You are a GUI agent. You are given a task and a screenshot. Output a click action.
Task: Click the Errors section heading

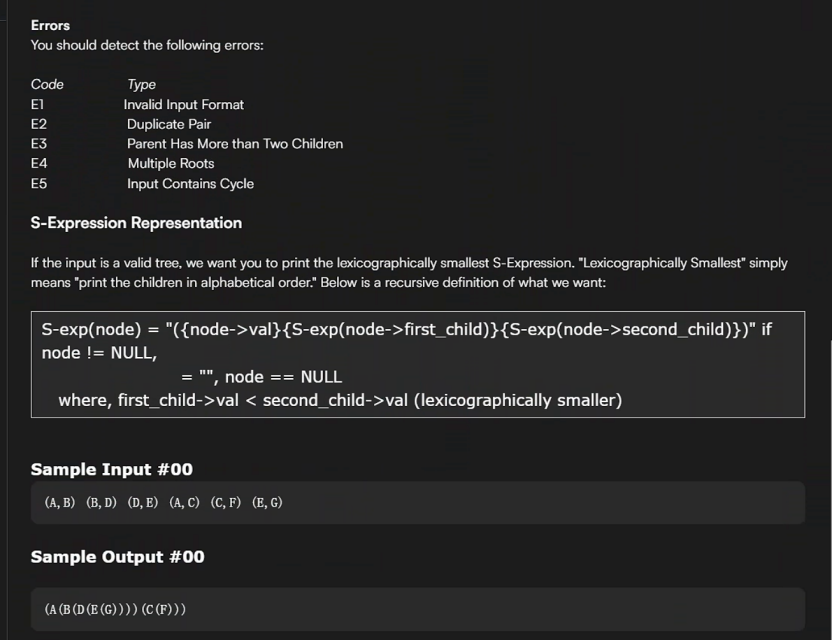click(50, 25)
